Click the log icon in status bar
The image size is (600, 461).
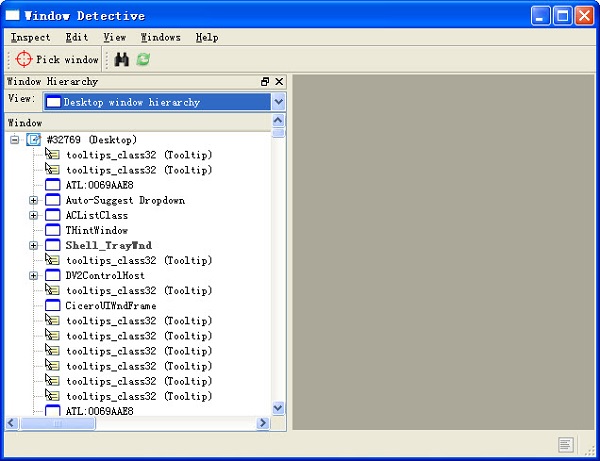click(565, 444)
